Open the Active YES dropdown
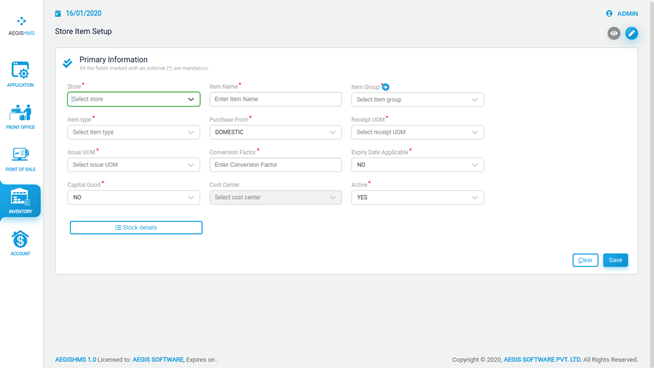The height and width of the screenshot is (368, 654). [417, 197]
